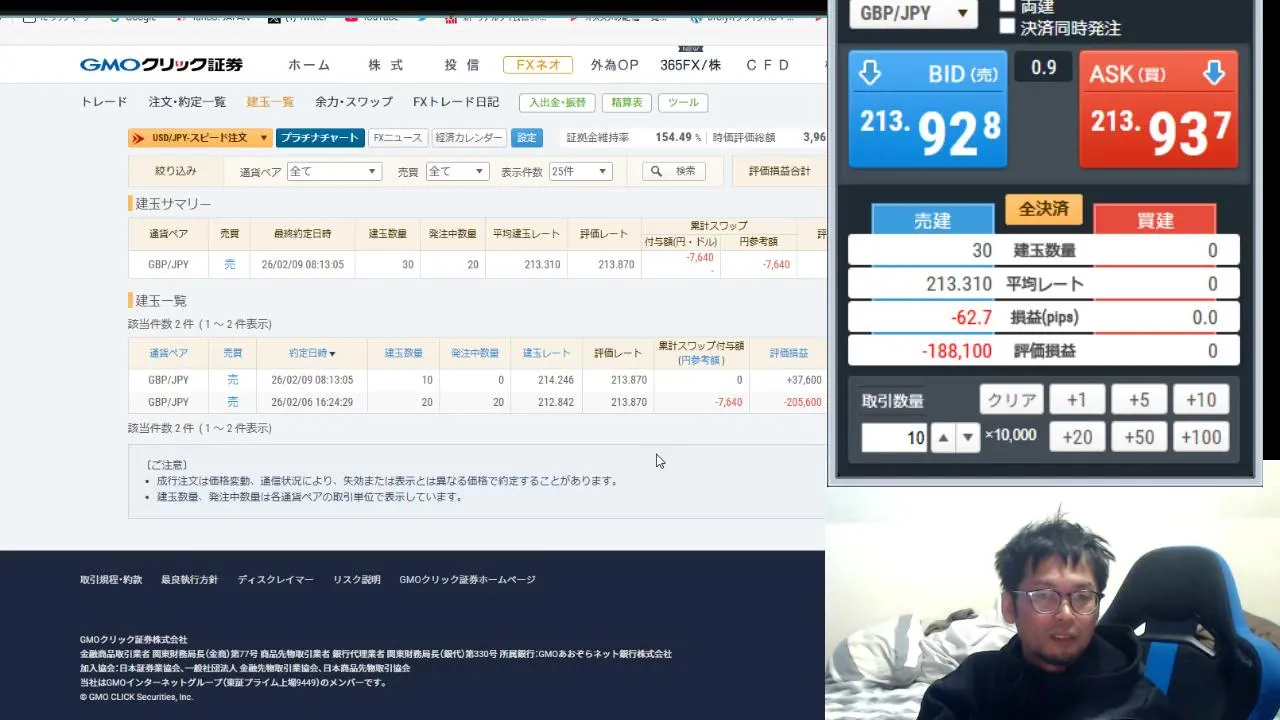Click -205,600 loss value
The width and height of the screenshot is (1280, 720).
click(803, 402)
